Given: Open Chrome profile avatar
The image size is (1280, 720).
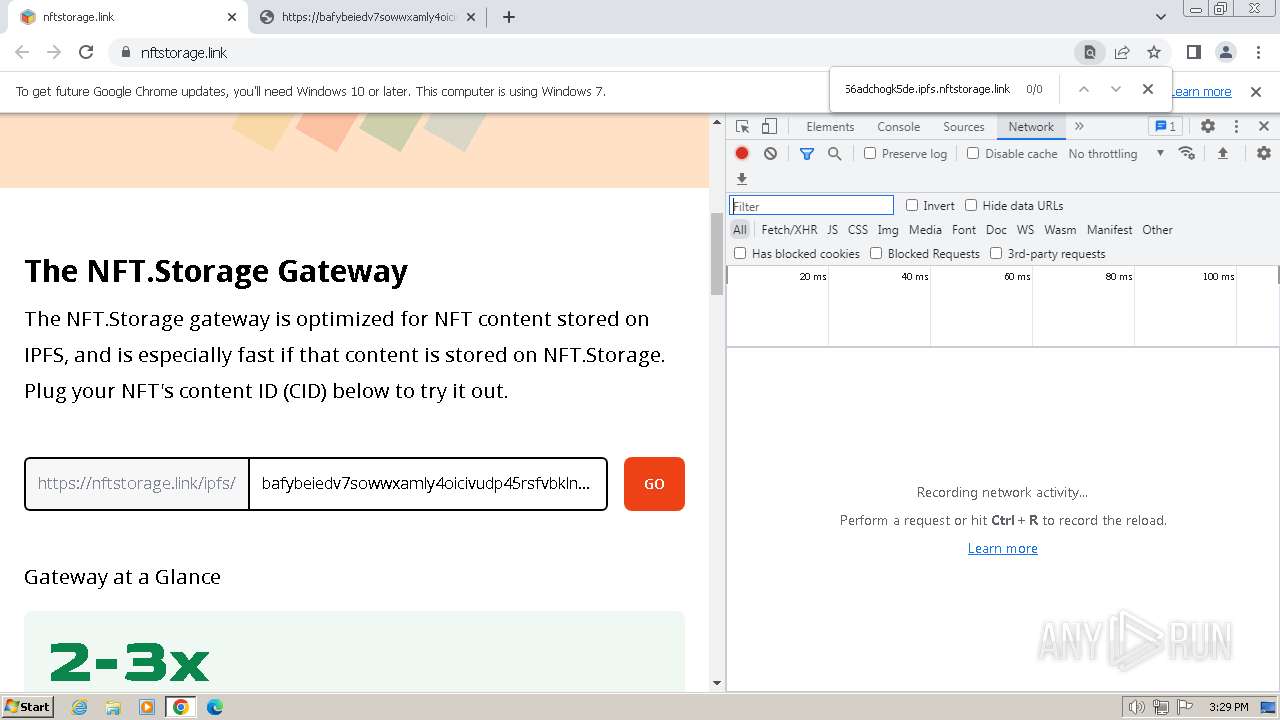Looking at the screenshot, I should (x=1225, y=53).
